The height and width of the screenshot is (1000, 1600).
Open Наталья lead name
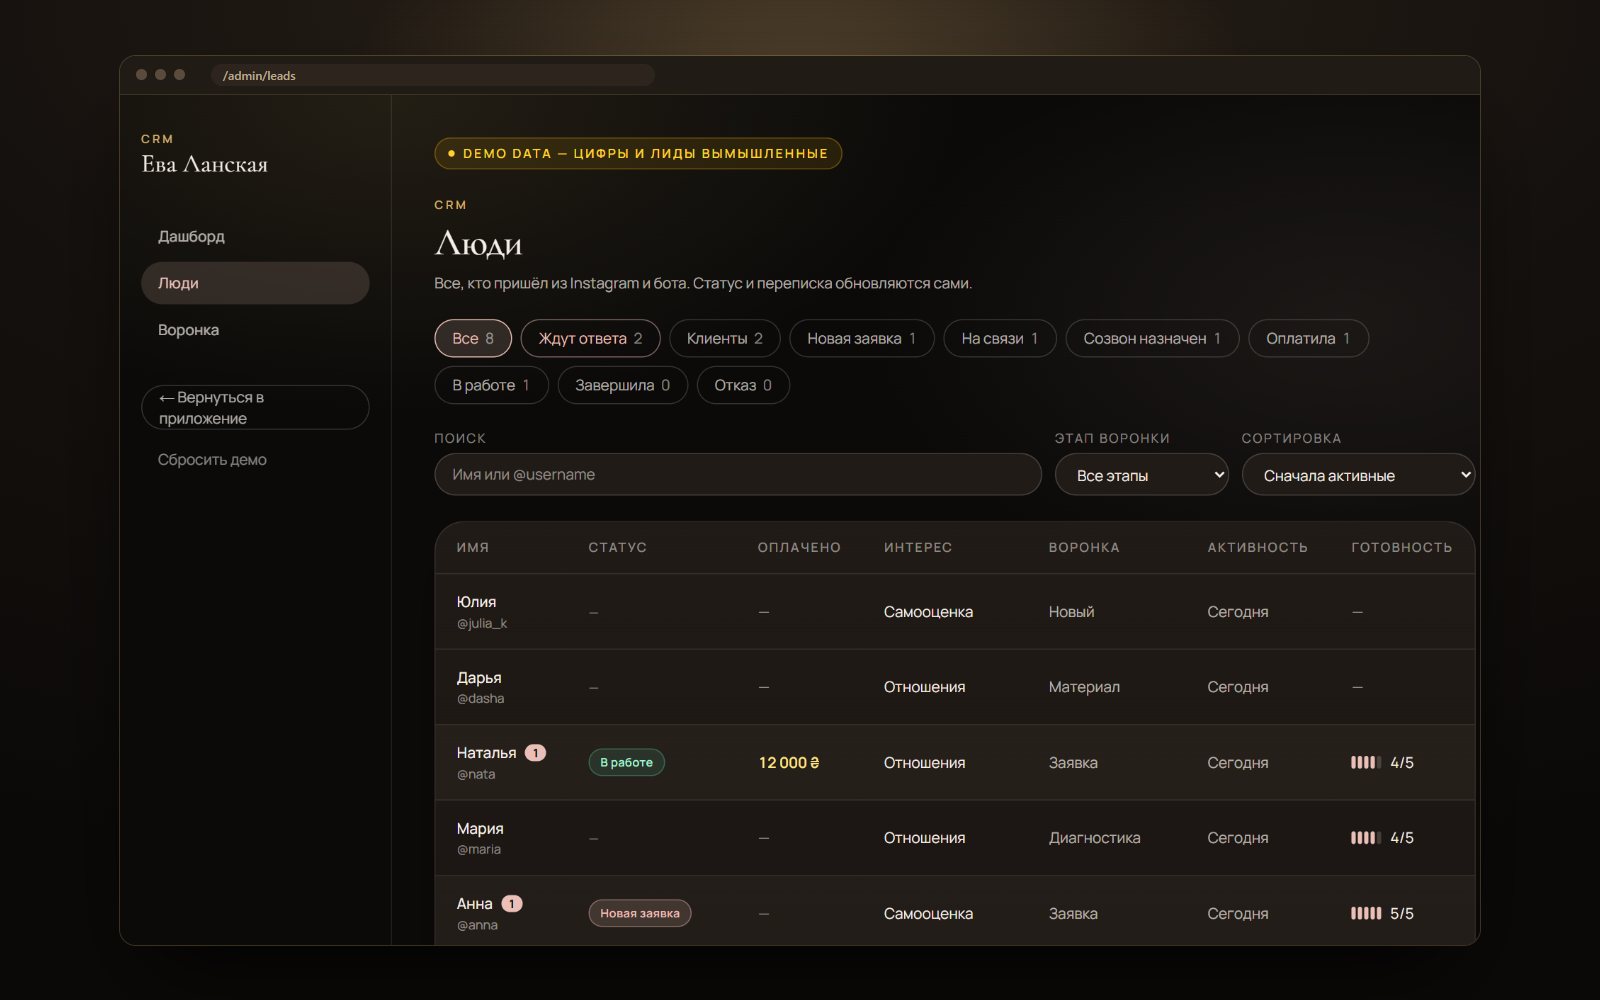click(x=486, y=753)
